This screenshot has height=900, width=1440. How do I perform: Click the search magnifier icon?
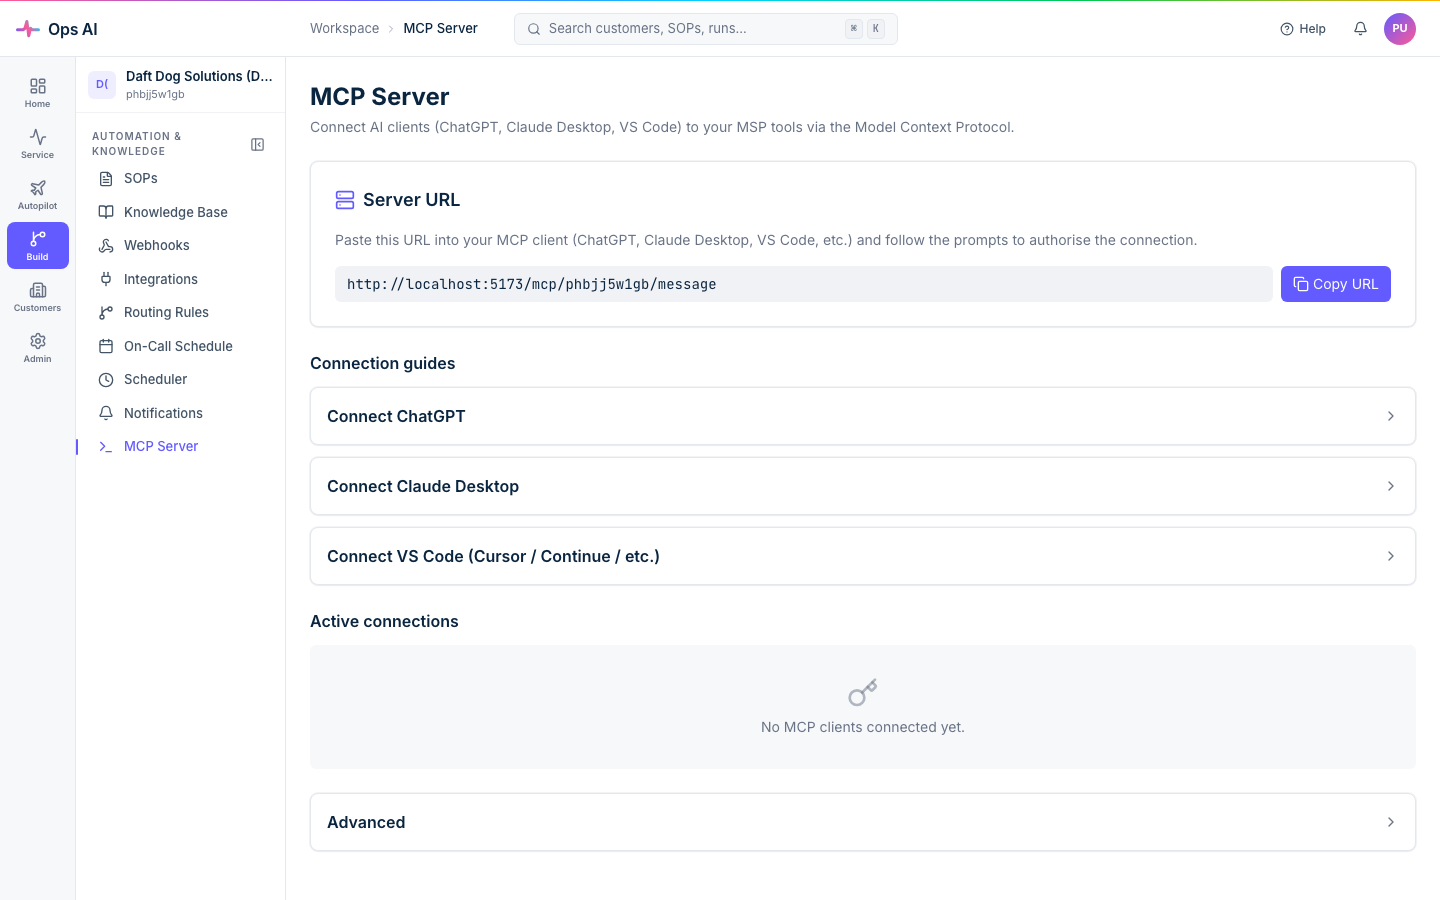(x=534, y=29)
